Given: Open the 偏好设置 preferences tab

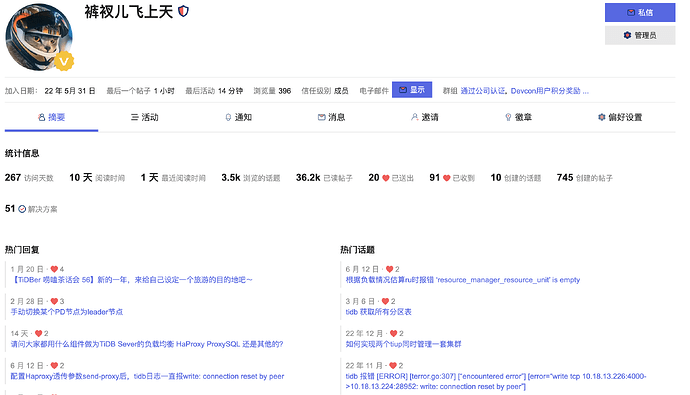Looking at the screenshot, I should pyautogui.click(x=620, y=117).
